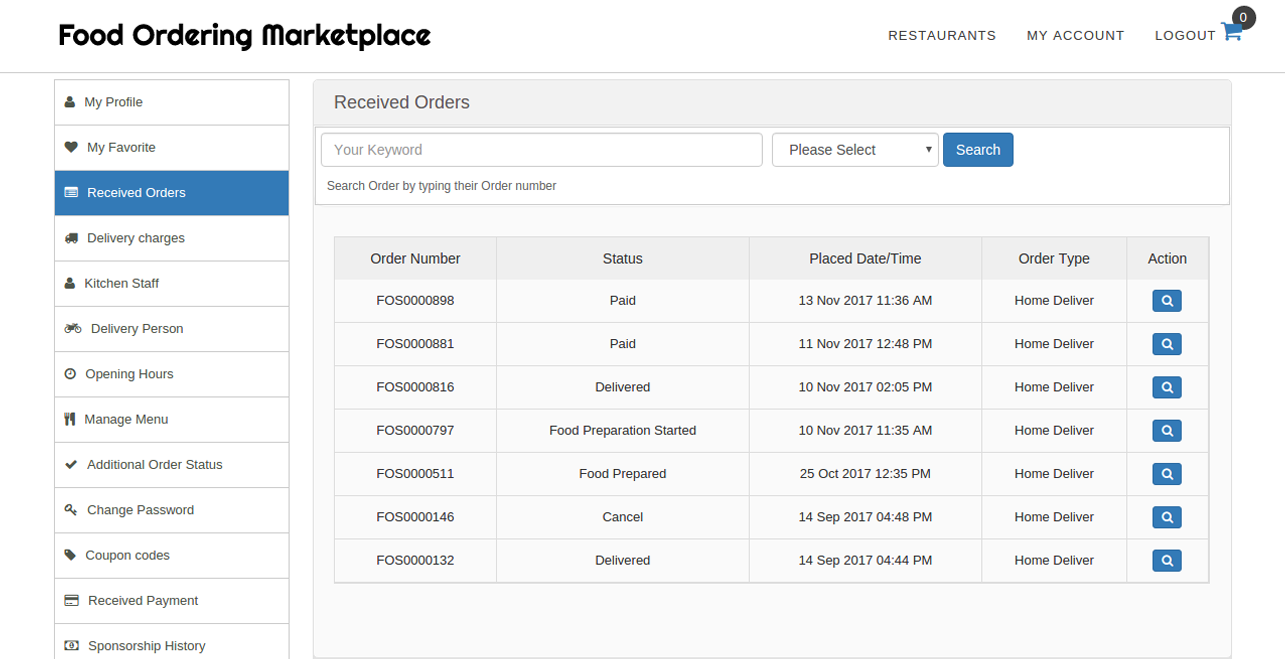1285x659 pixels.
Task: Open magnifier action for order FOS0000146
Action: pyautogui.click(x=1166, y=517)
